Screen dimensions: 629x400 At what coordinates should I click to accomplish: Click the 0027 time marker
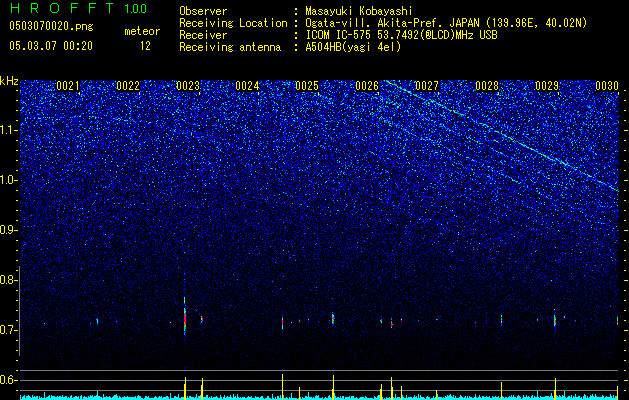pyautogui.click(x=427, y=86)
